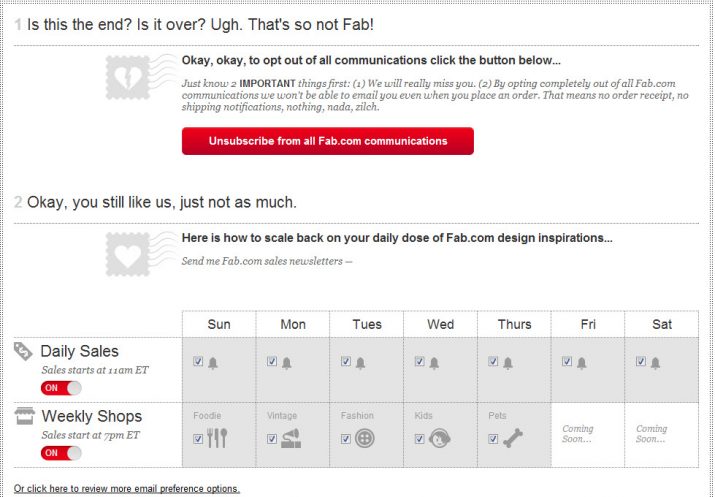Screen dimensions: 715x497
Task: Click the Pets bone icon
Action: click(x=512, y=438)
